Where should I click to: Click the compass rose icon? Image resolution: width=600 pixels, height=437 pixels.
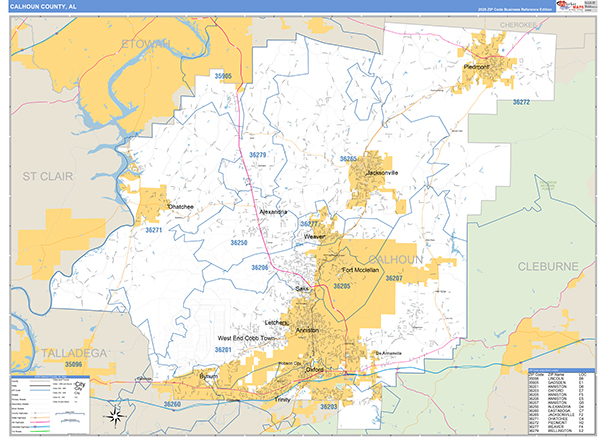116,416
